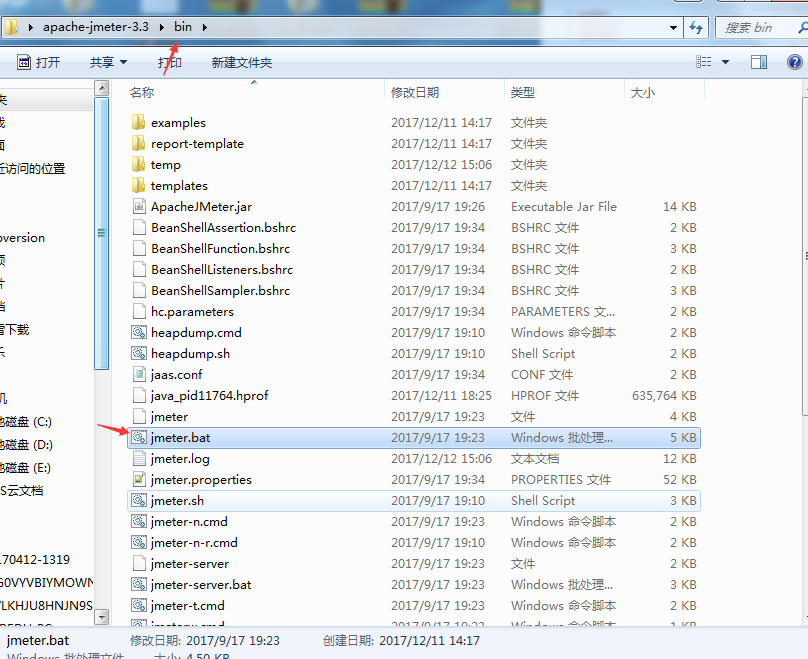Click the change view icon
This screenshot has height=659, width=808.
pos(703,62)
